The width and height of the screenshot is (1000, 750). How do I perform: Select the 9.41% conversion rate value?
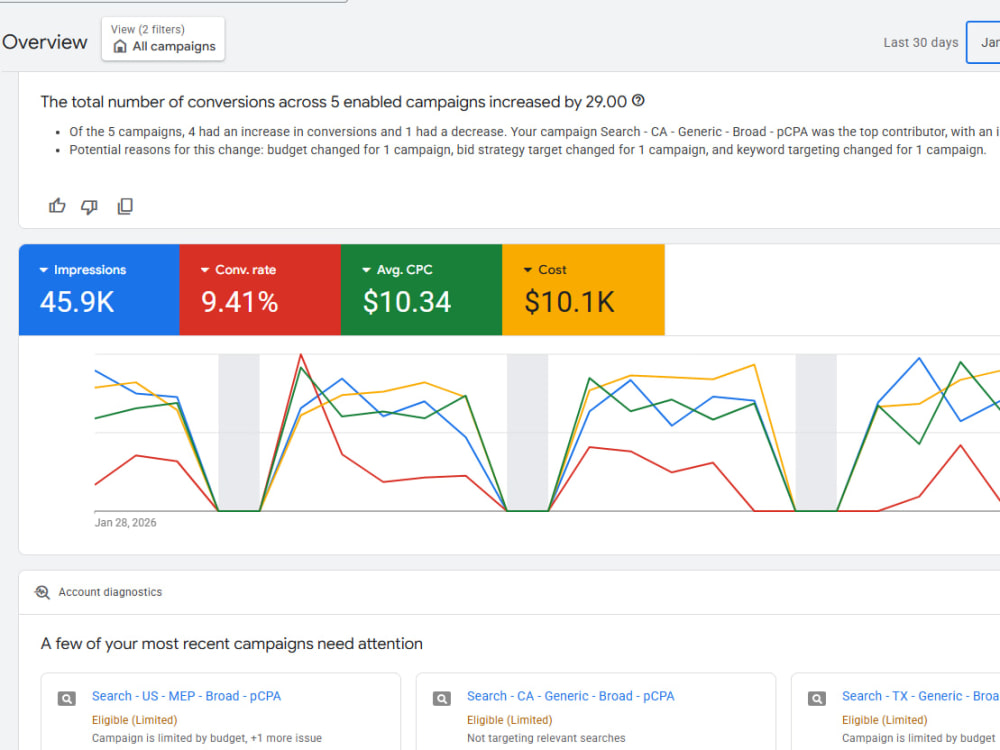coord(240,302)
